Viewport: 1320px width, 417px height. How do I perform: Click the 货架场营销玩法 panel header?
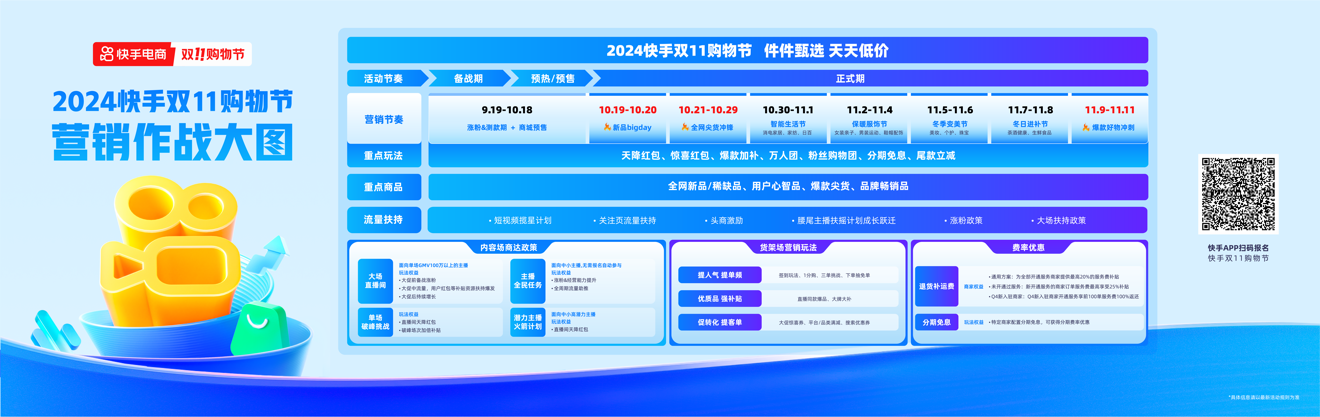[788, 247]
